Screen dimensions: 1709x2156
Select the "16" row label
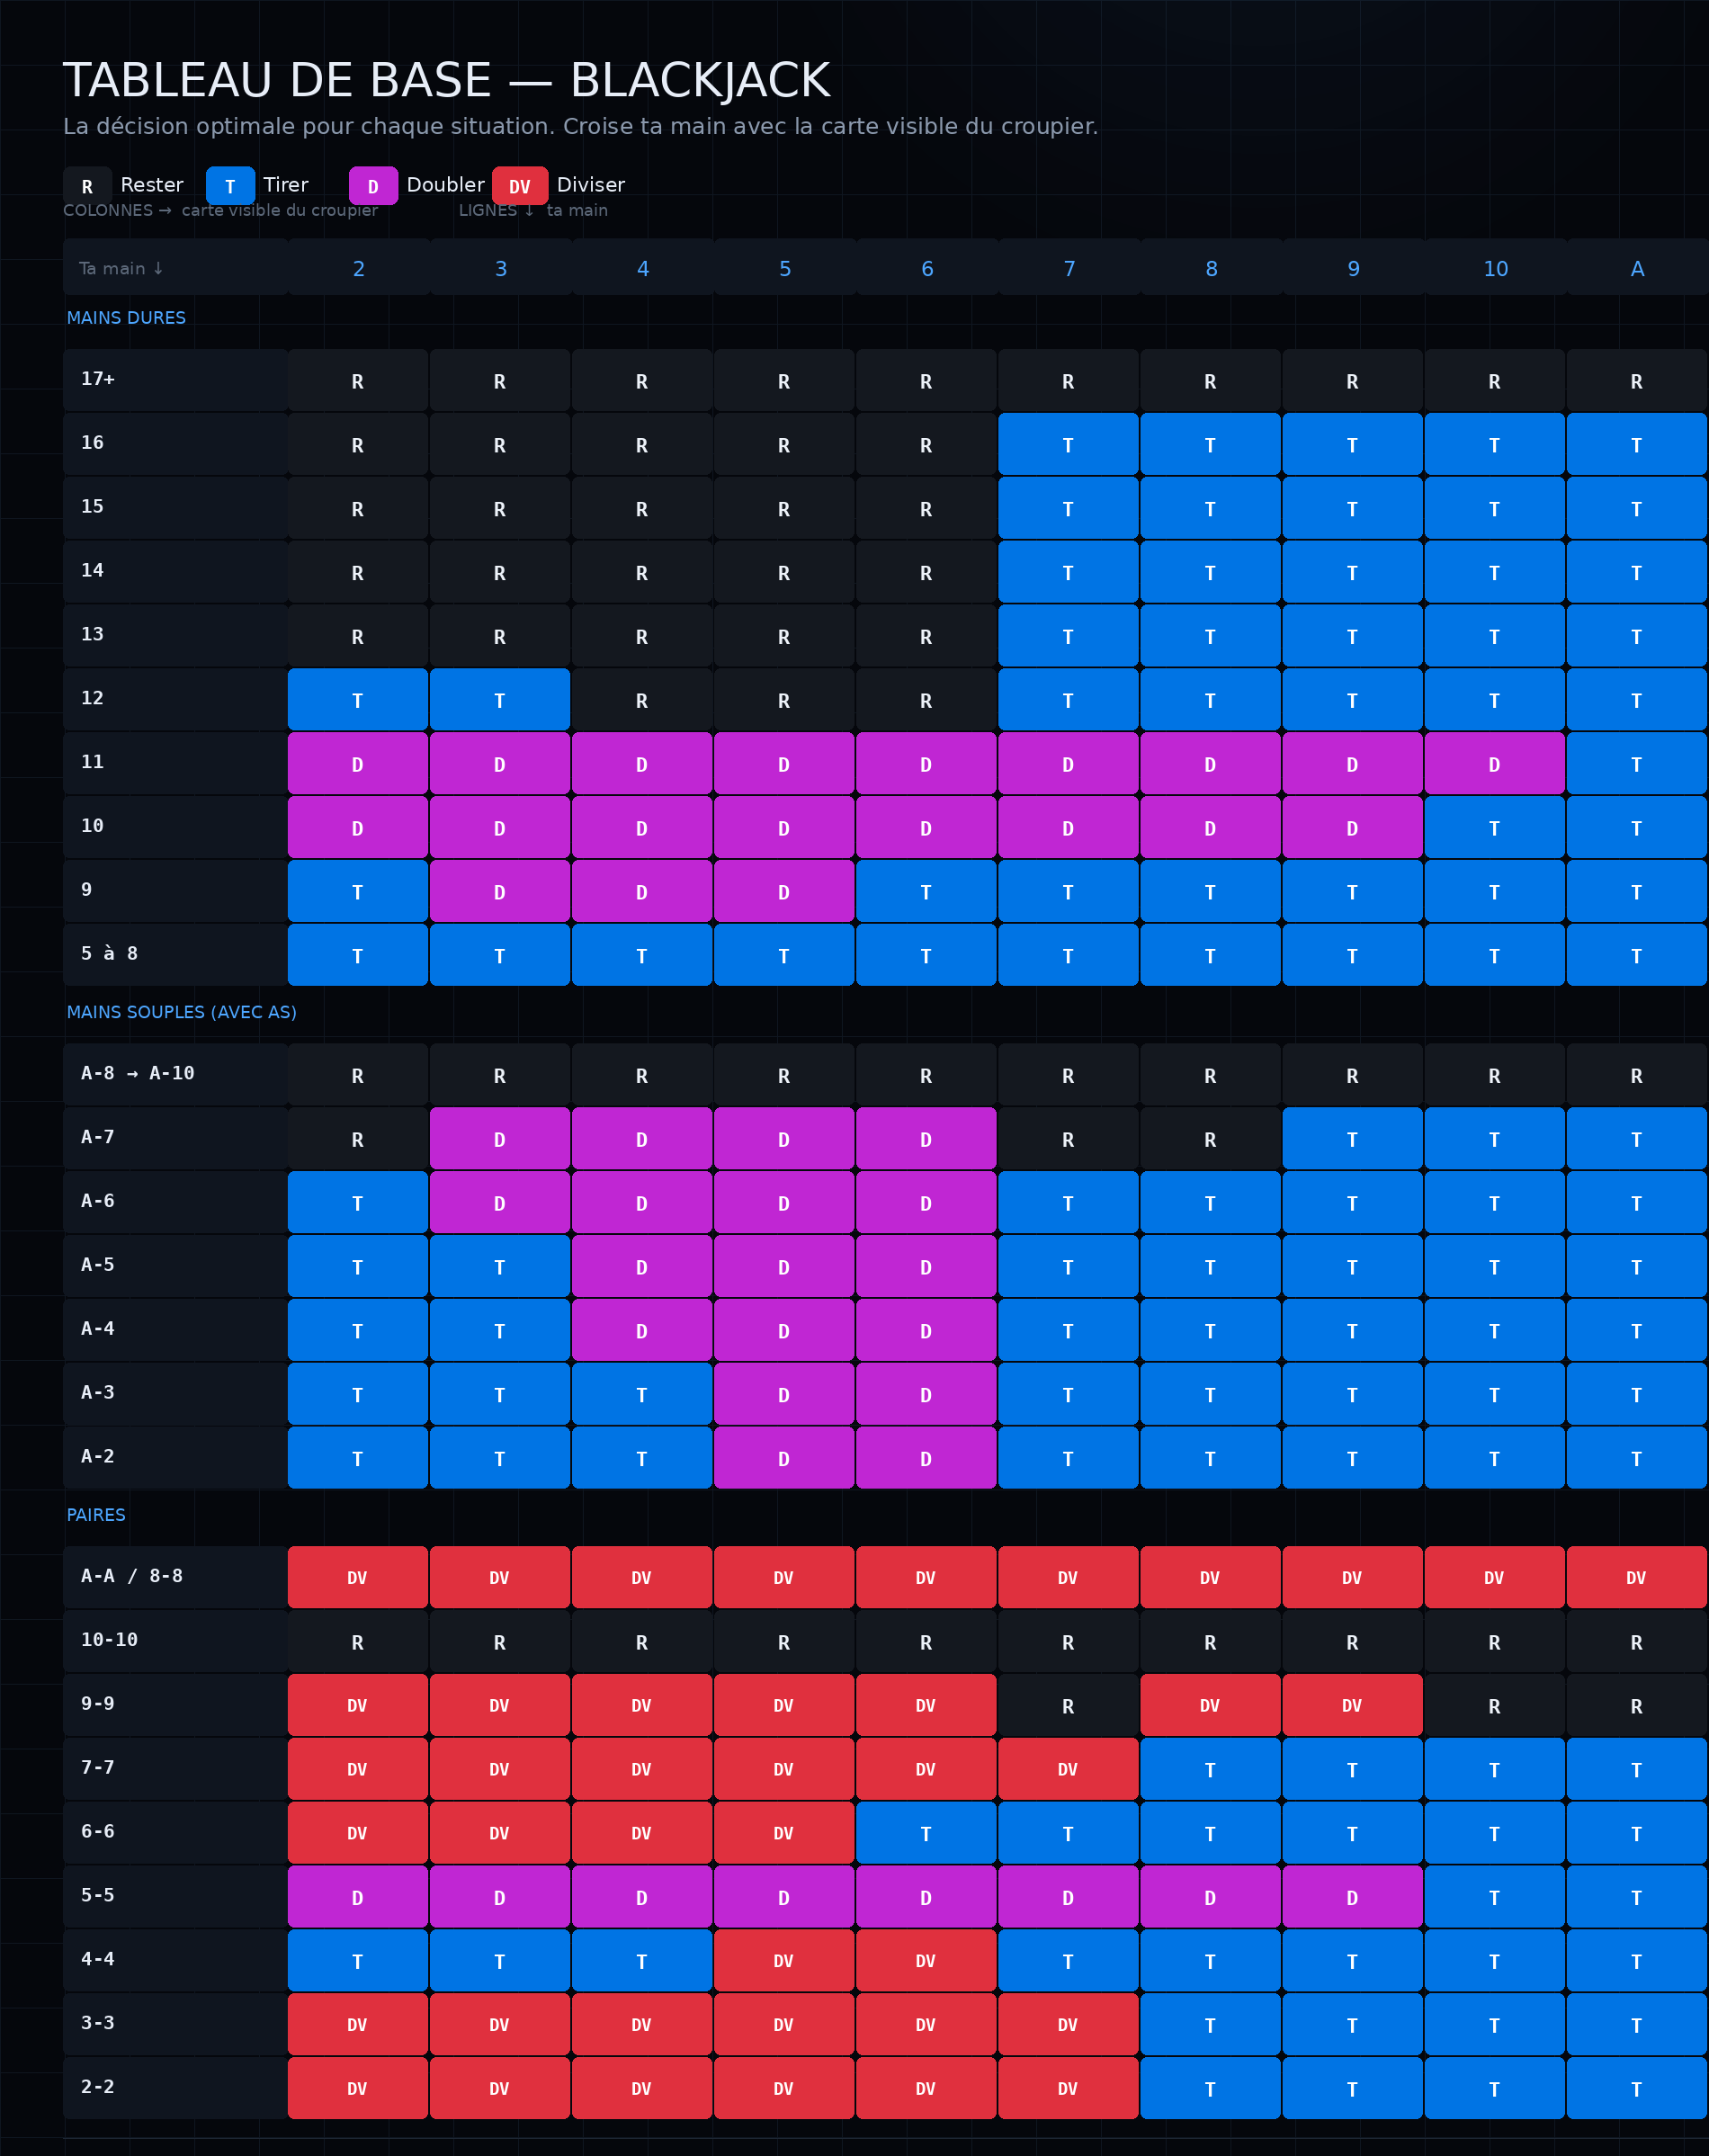[x=175, y=444]
